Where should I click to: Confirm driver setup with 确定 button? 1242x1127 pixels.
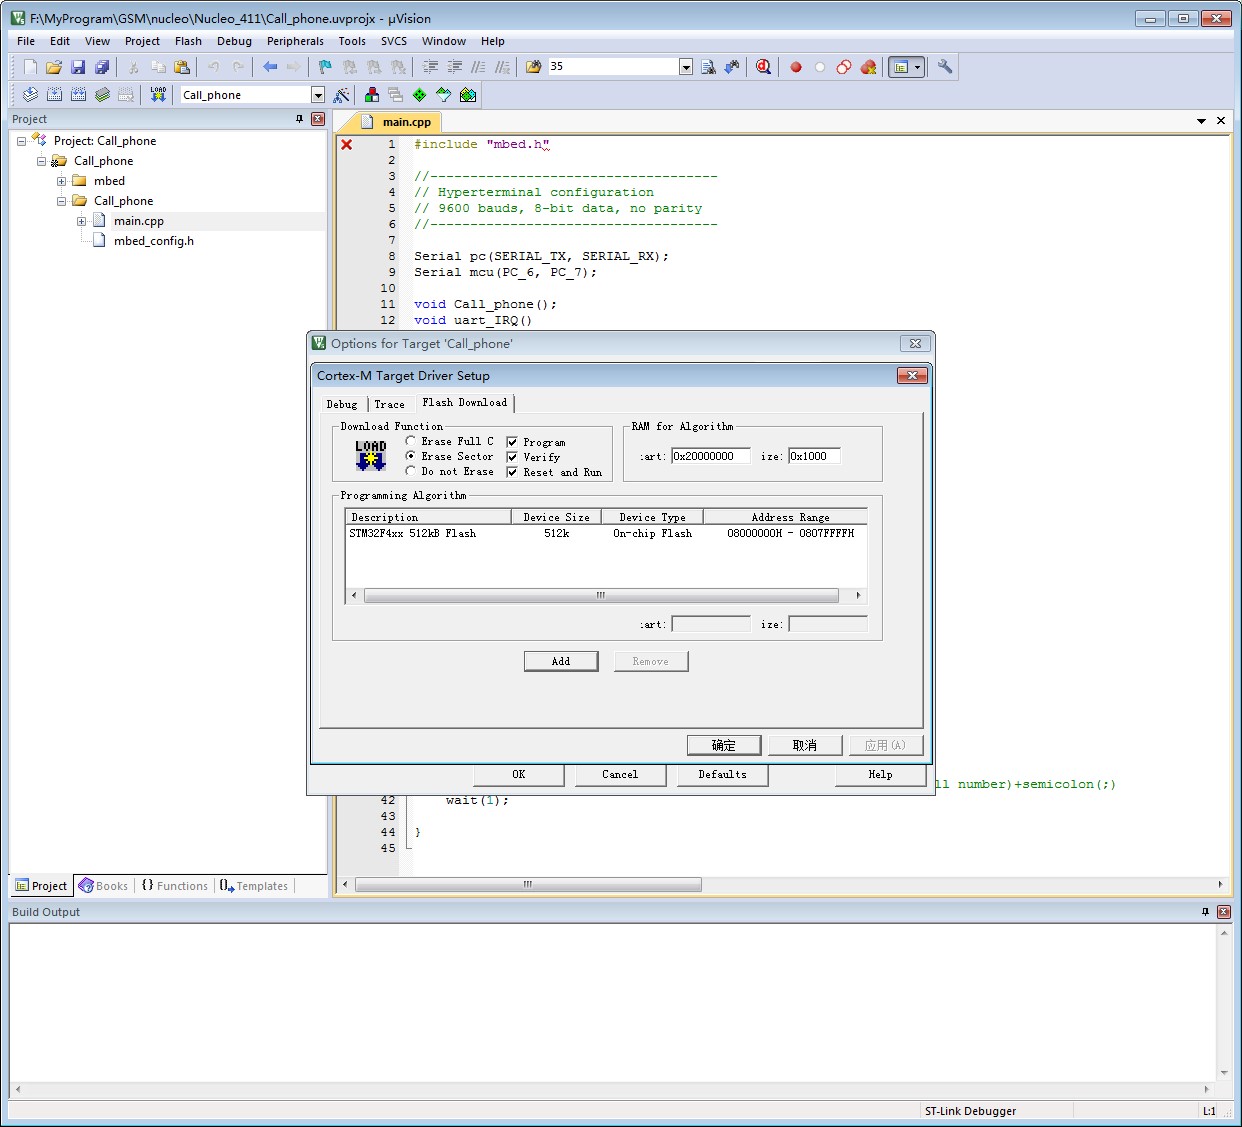tap(724, 745)
